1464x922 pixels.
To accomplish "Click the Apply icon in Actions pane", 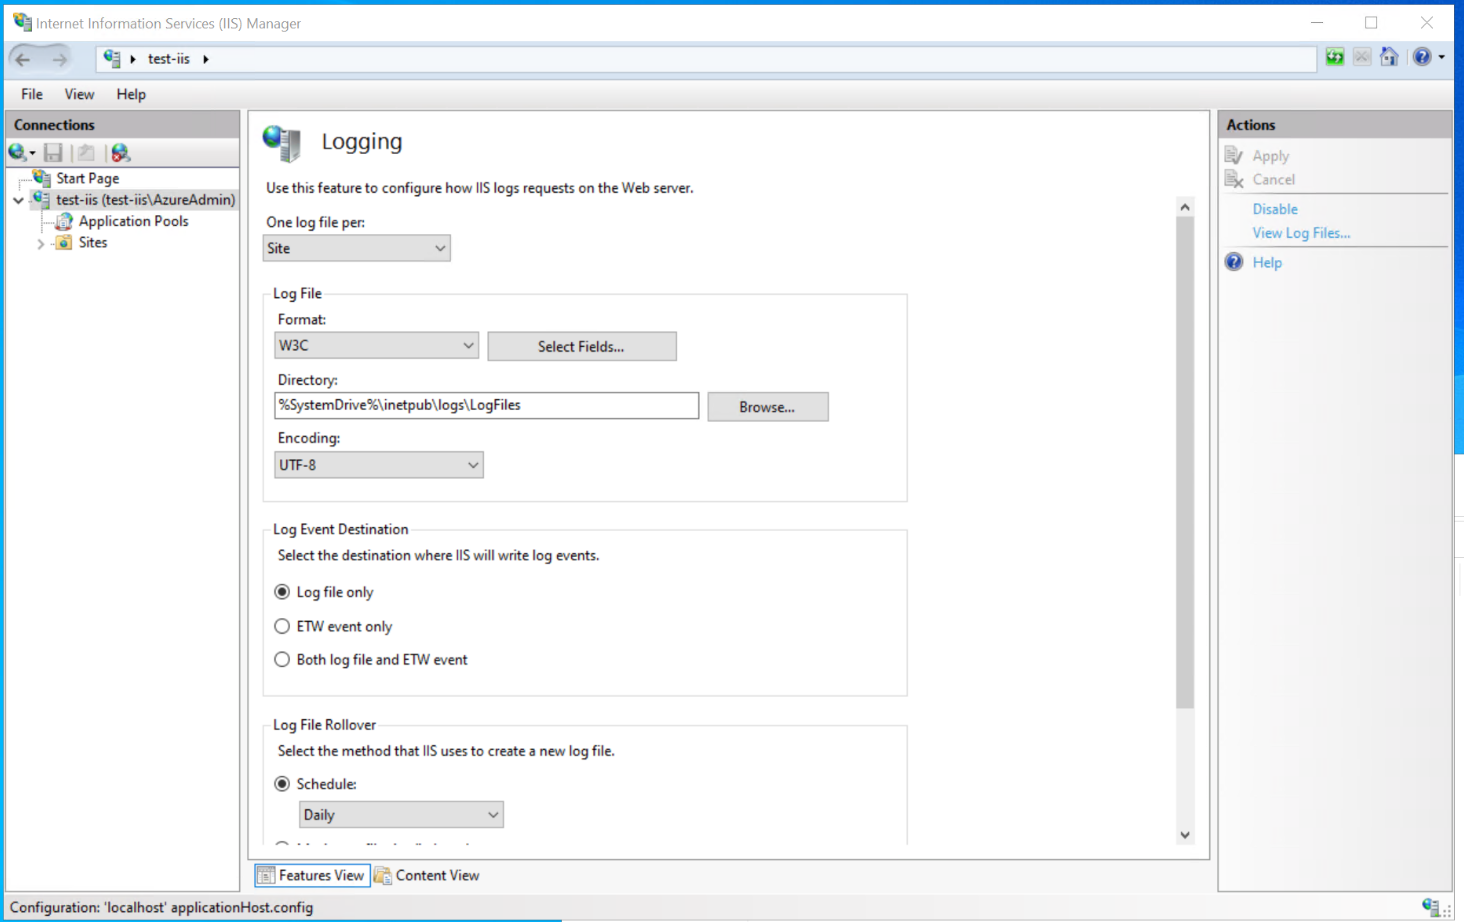I will coord(1234,156).
